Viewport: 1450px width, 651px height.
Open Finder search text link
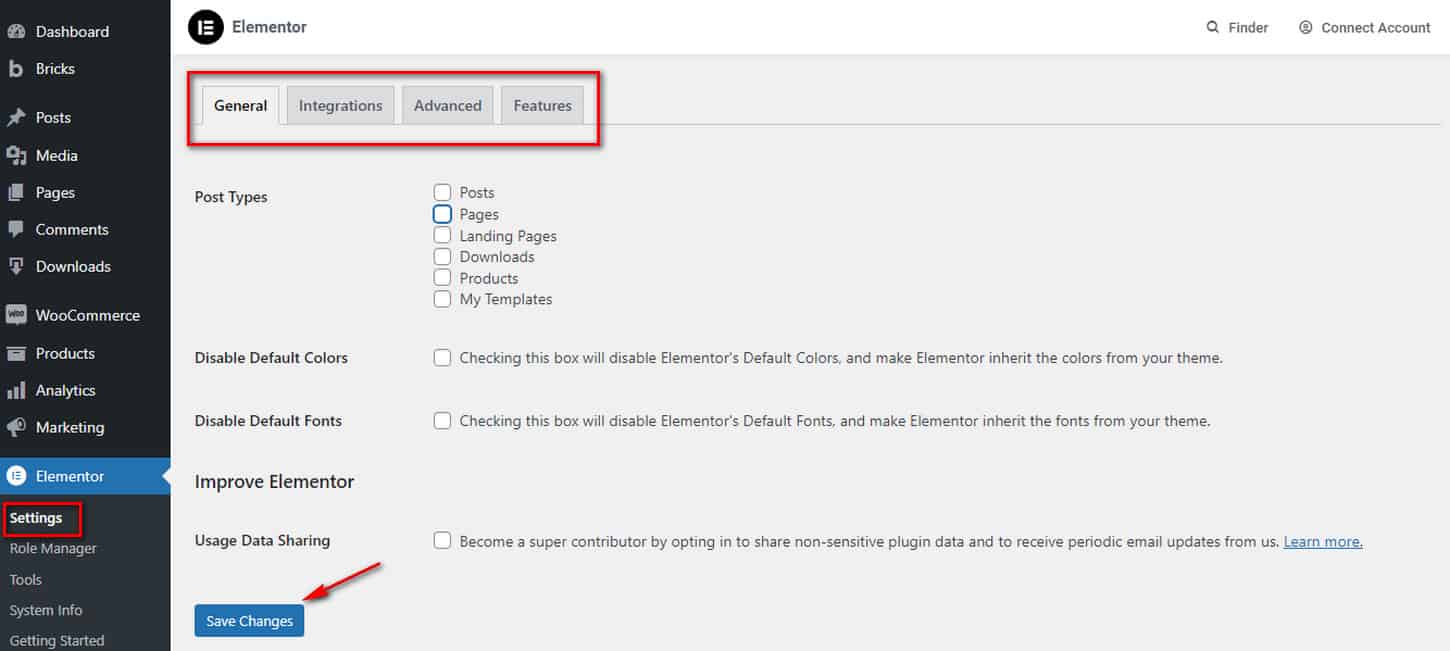coord(1248,28)
